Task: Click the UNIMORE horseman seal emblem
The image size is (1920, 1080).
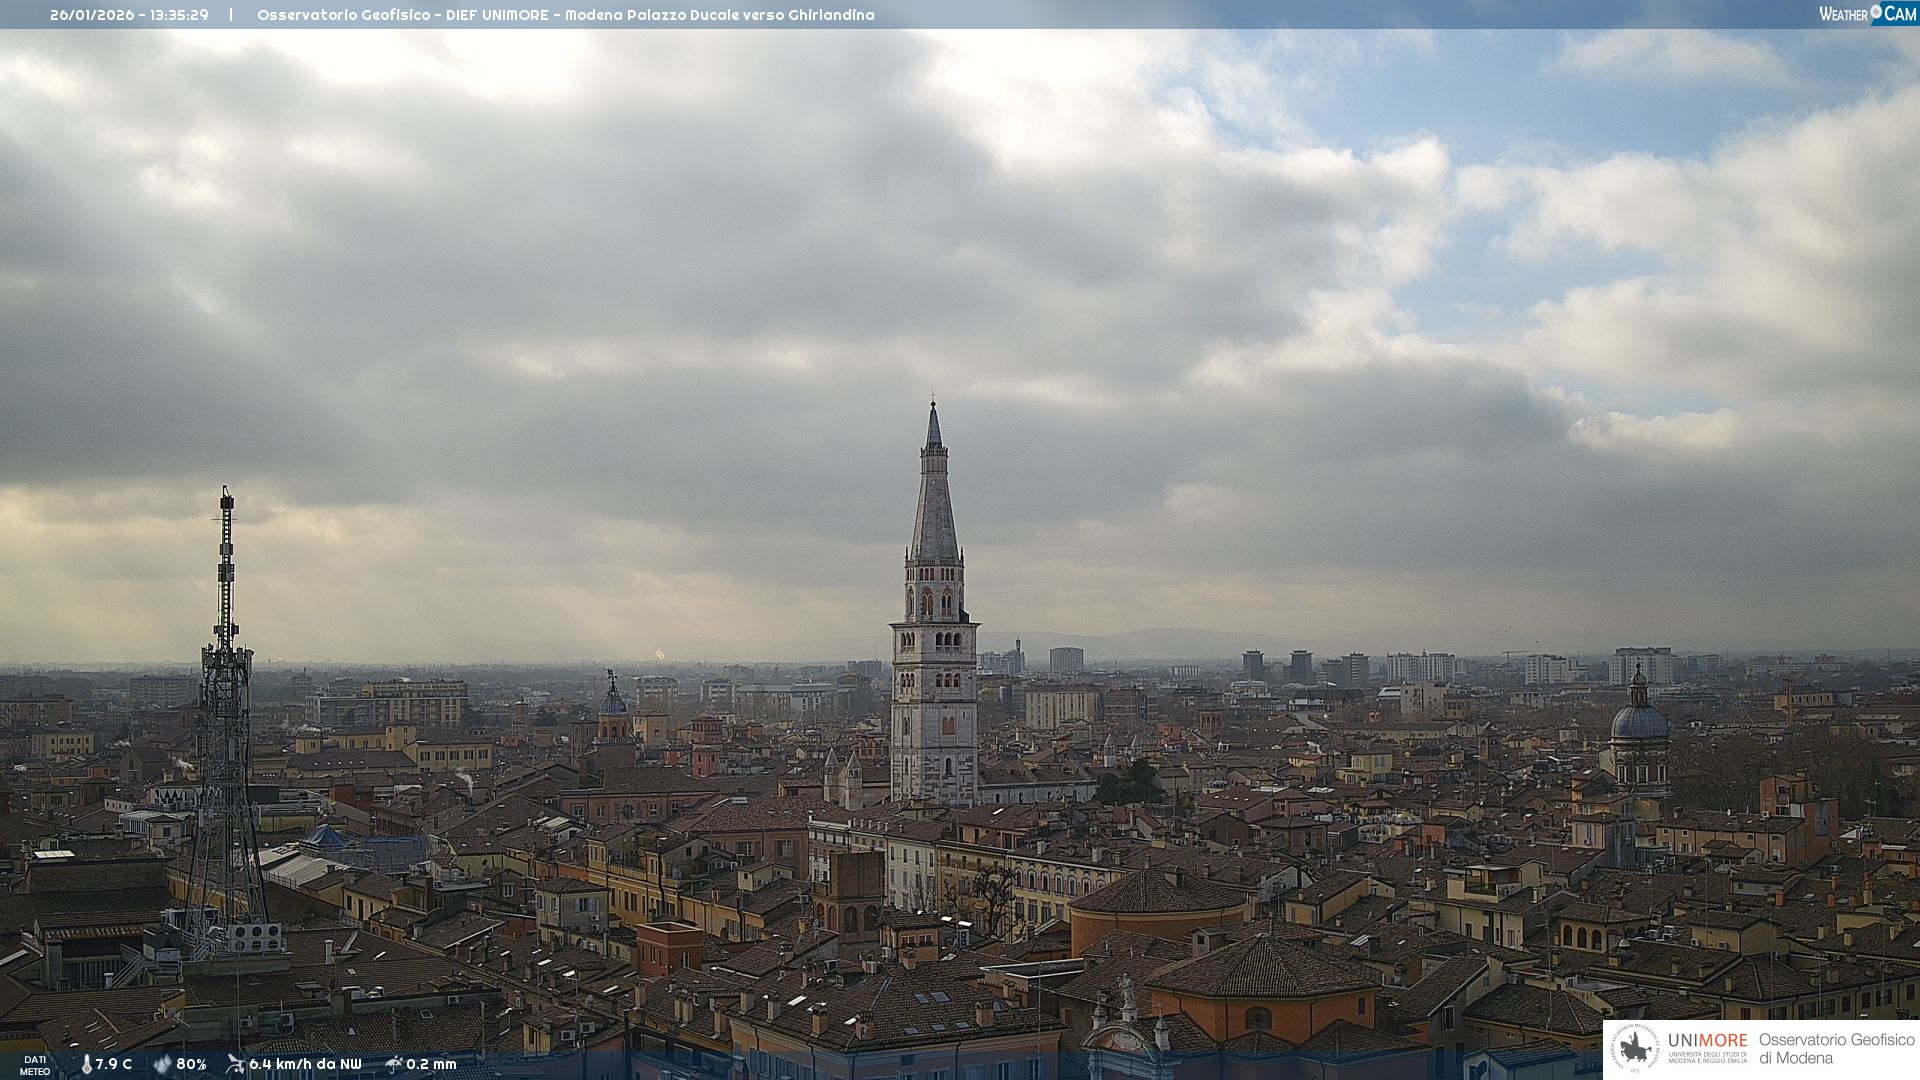Action: [1636, 1049]
